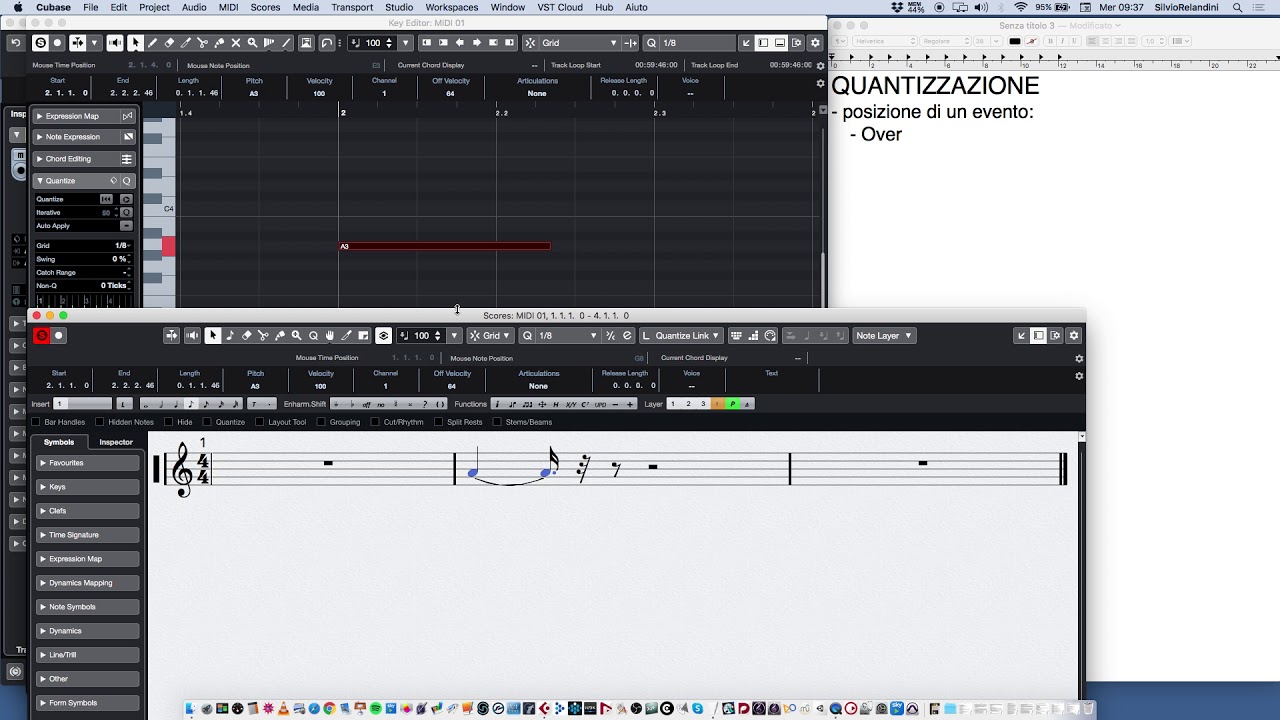Enable the Split Rests checkbox
1280x720 pixels.
point(438,422)
